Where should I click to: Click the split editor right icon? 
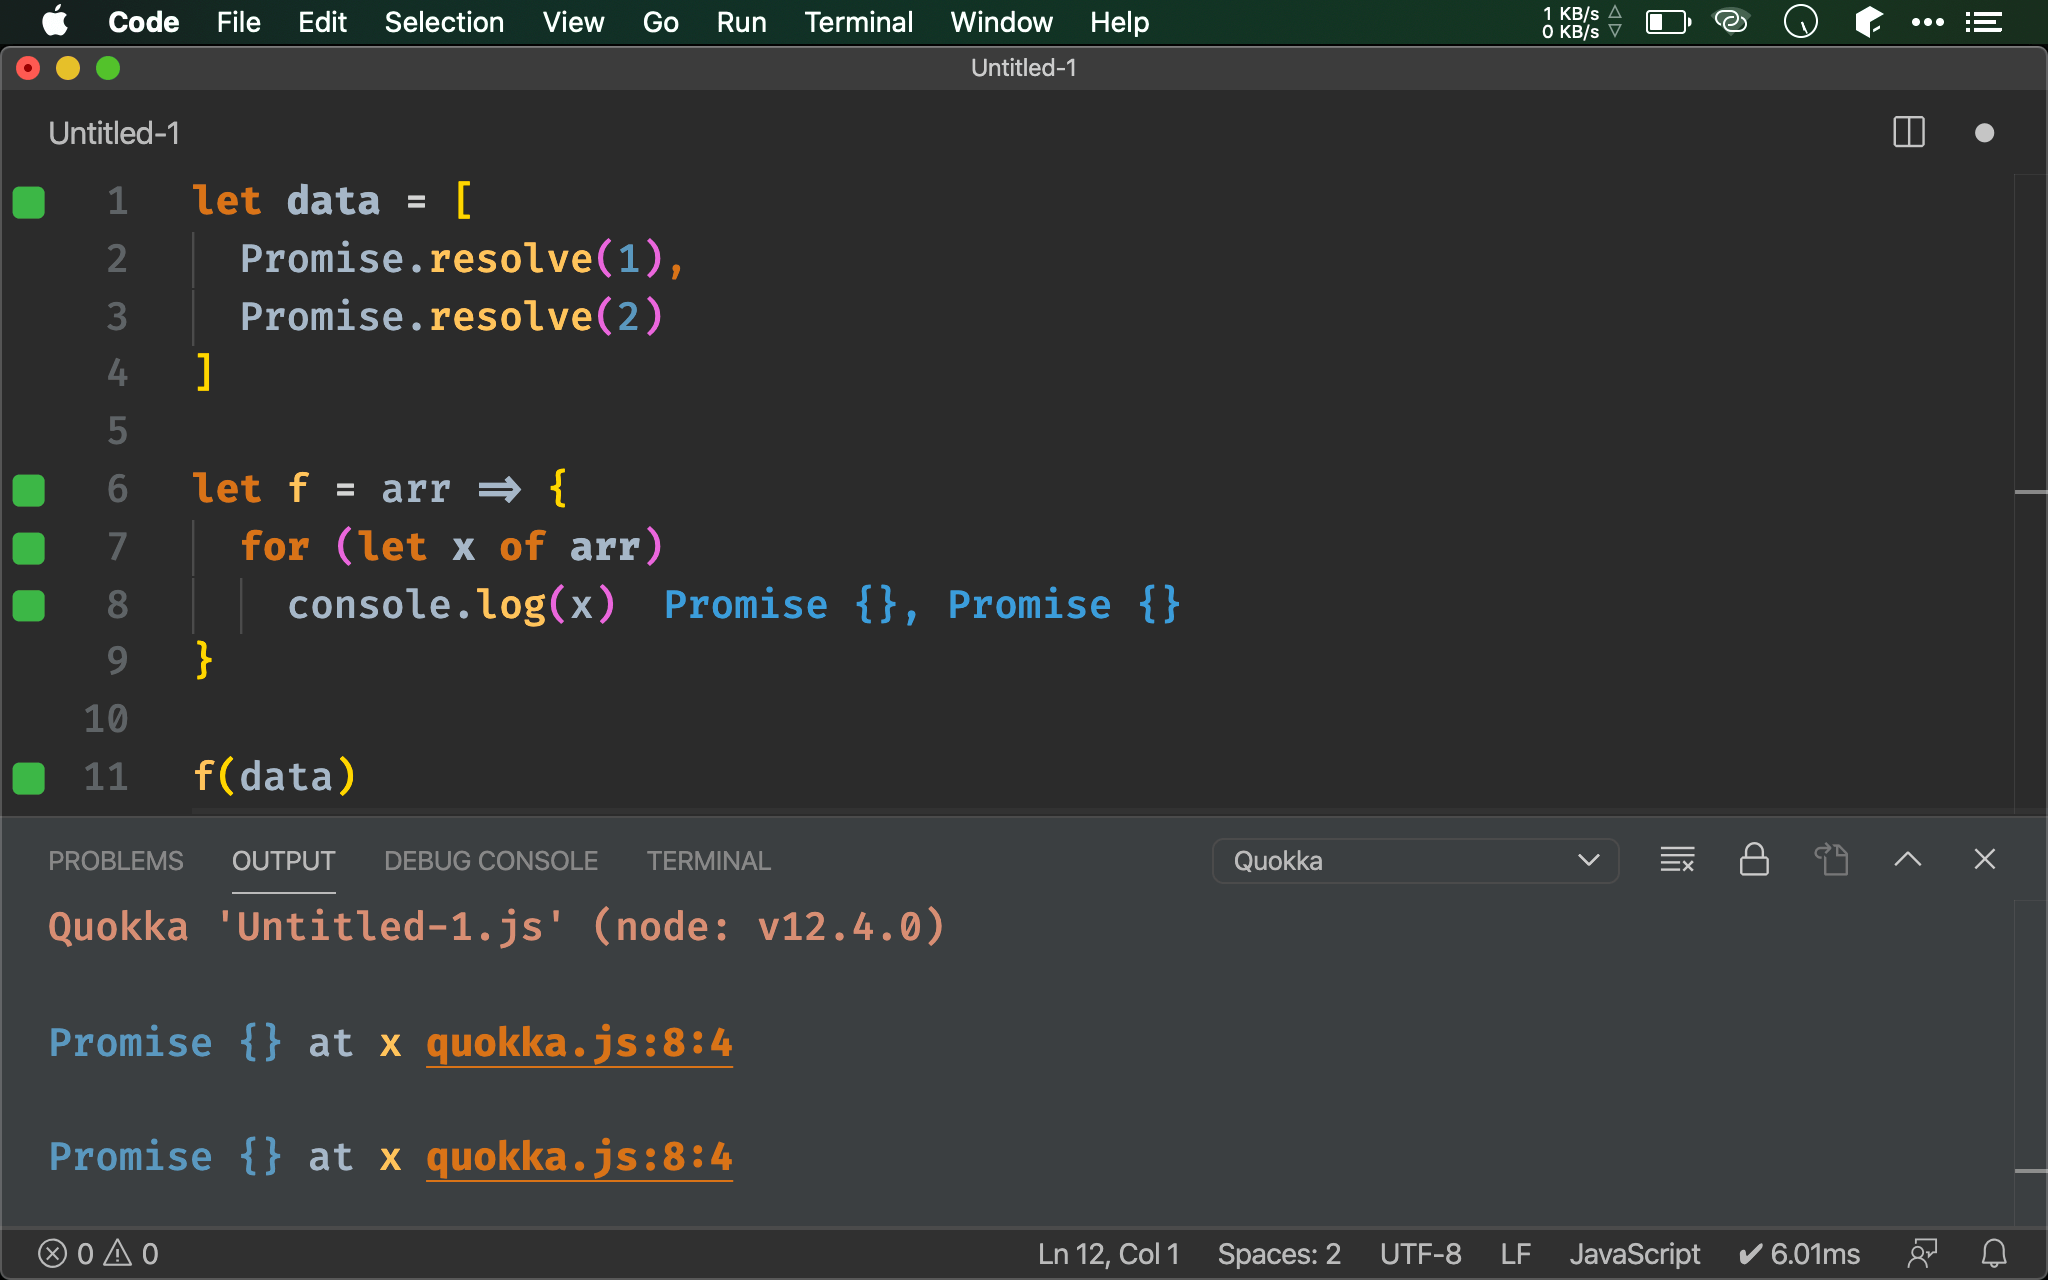tap(1908, 133)
